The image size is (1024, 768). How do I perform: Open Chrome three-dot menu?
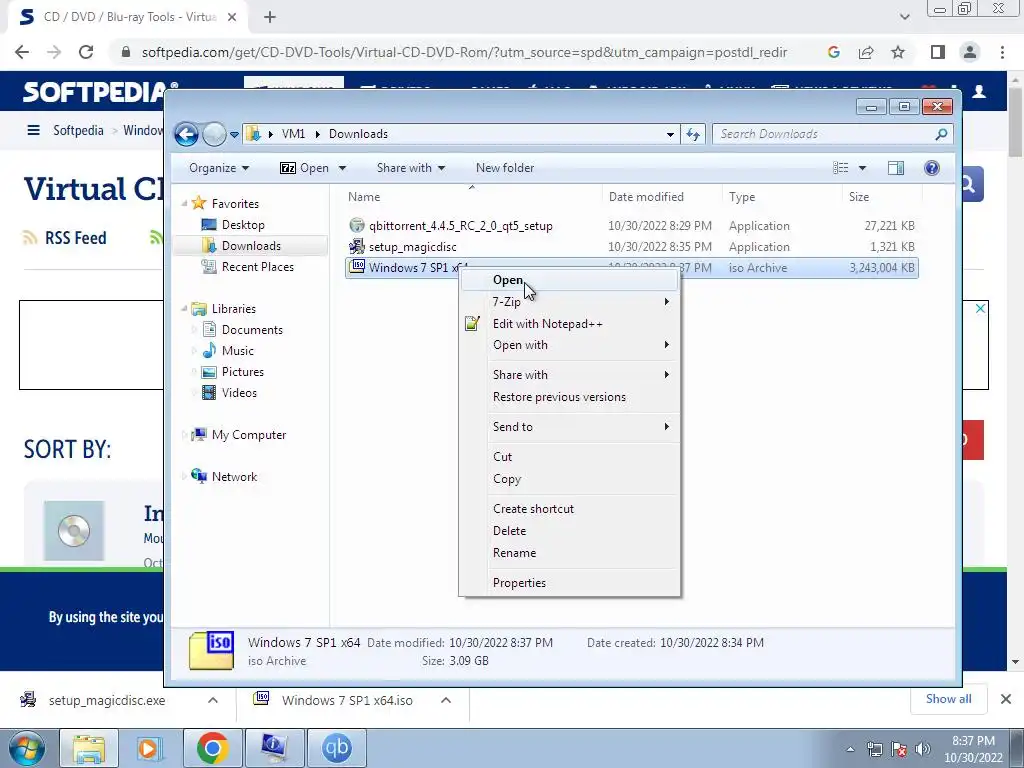pos(1002,52)
